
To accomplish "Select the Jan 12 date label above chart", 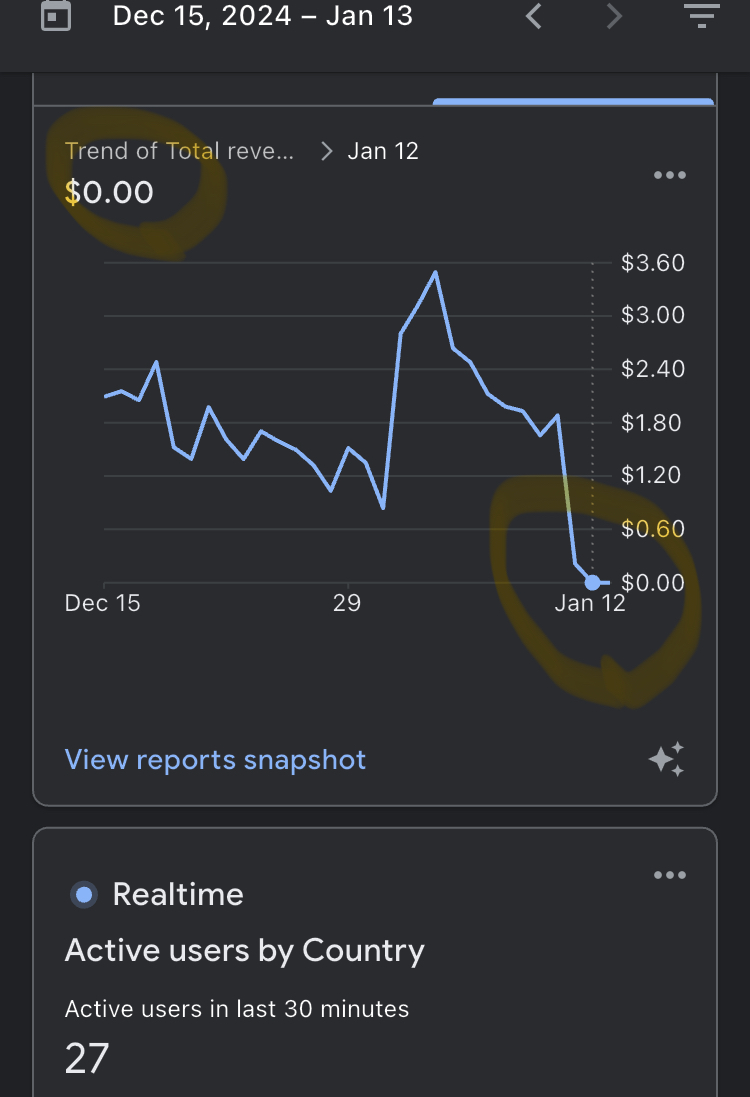I will tap(383, 151).
